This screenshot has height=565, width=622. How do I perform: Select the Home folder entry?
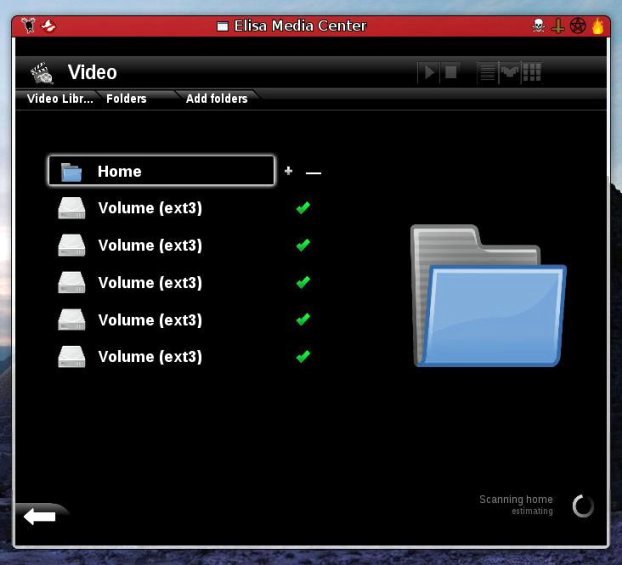coord(161,171)
